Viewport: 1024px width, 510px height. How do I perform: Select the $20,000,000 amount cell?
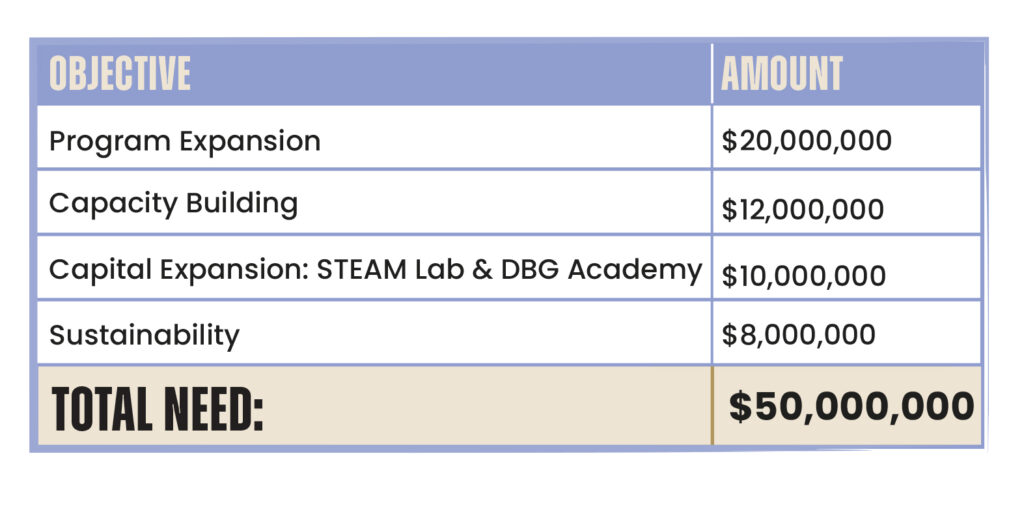coord(806,141)
